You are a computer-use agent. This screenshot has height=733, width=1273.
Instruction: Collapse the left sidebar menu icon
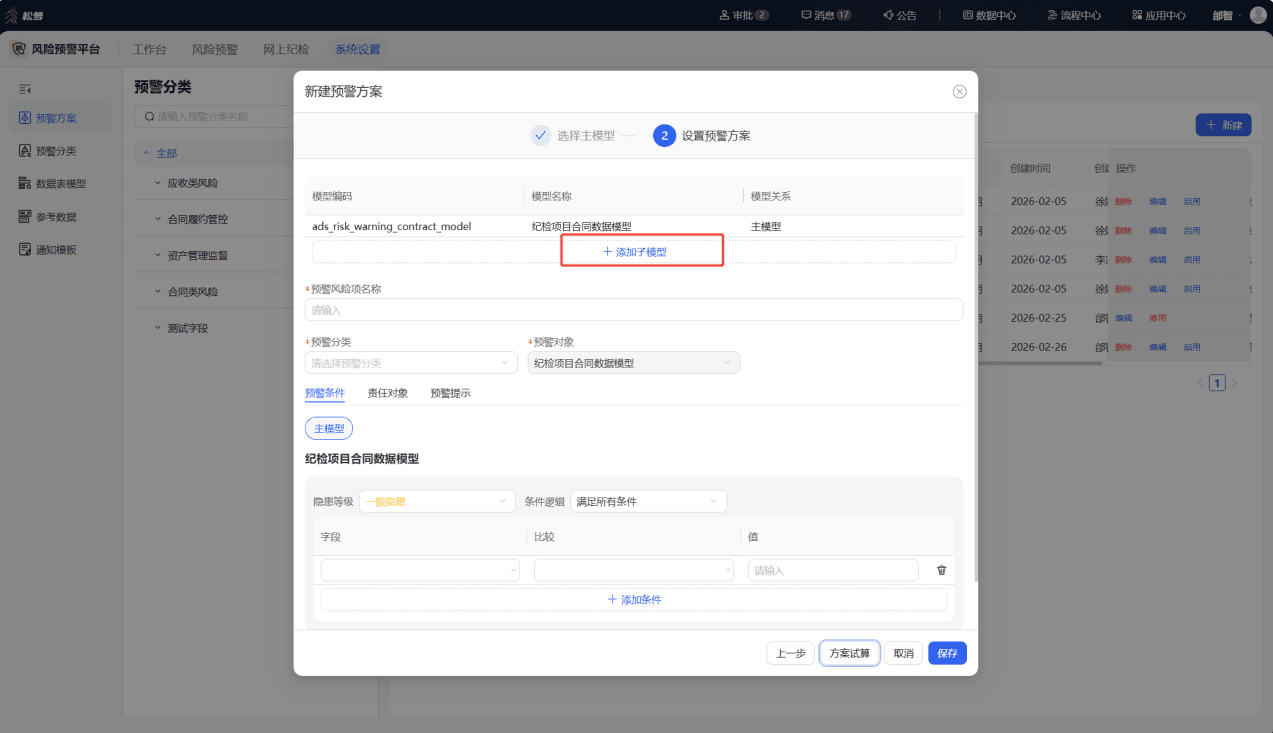pos(25,89)
